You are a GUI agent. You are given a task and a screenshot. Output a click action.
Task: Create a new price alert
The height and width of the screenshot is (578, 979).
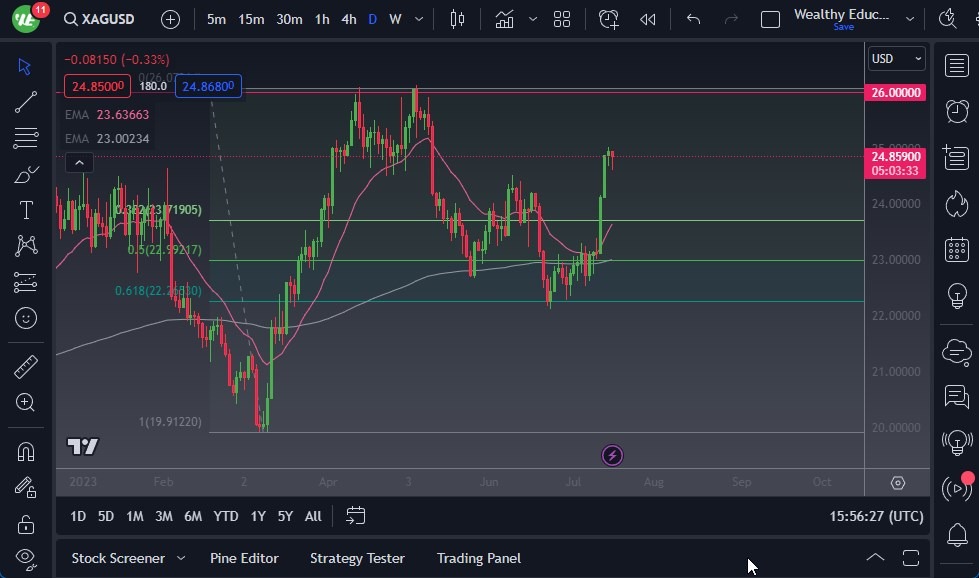(x=609, y=19)
